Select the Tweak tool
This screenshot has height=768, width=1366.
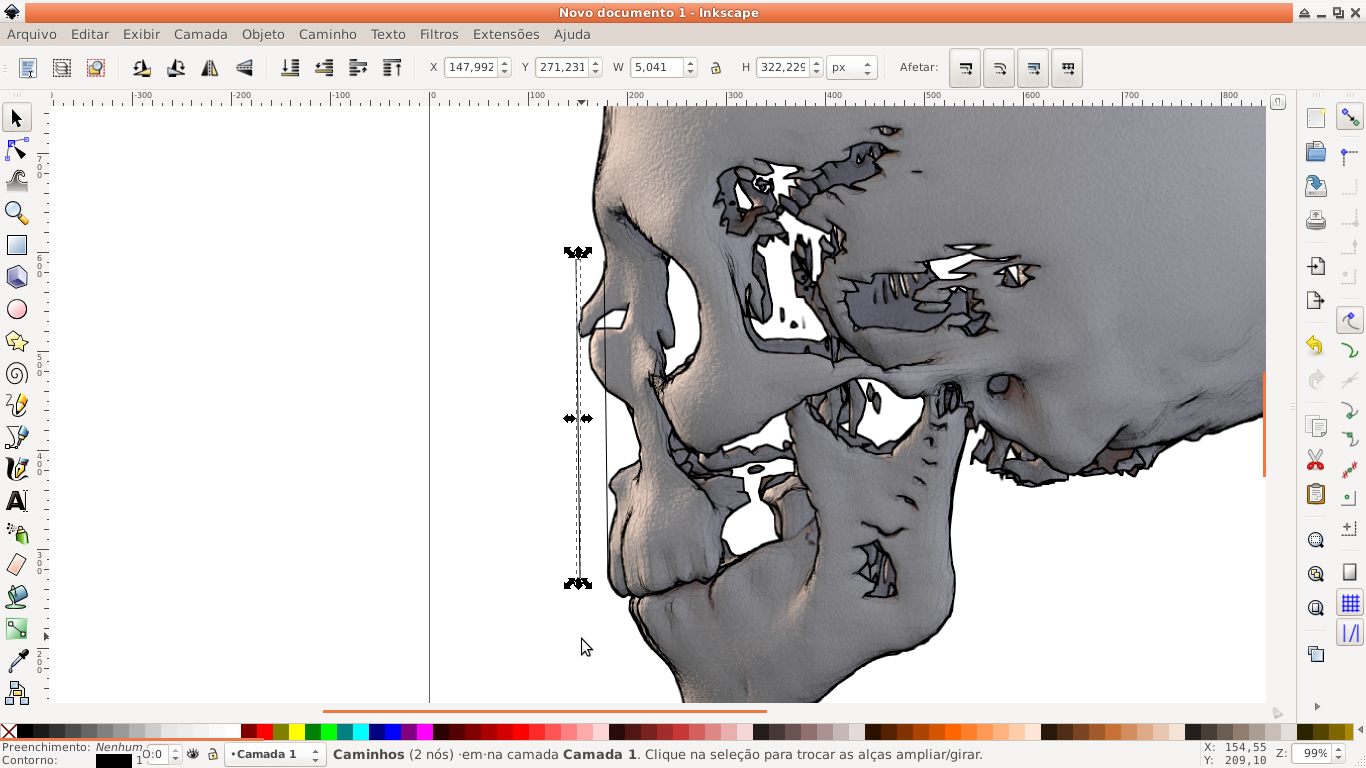tap(16, 181)
